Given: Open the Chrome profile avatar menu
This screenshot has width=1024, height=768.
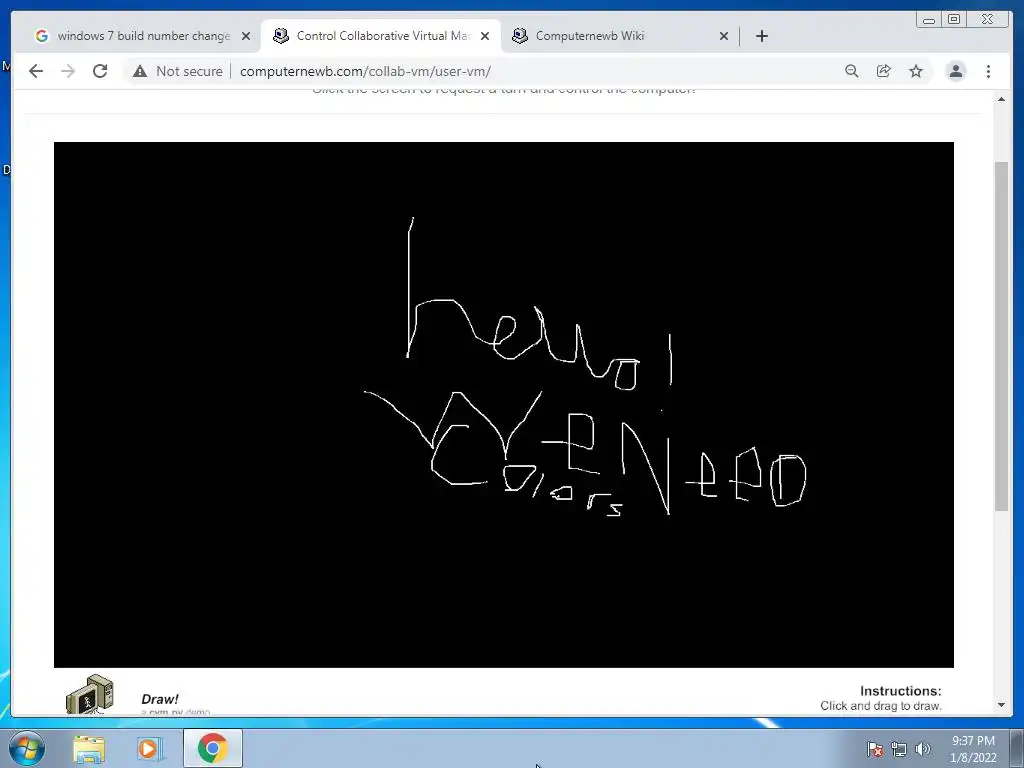Looking at the screenshot, I should 956,71.
